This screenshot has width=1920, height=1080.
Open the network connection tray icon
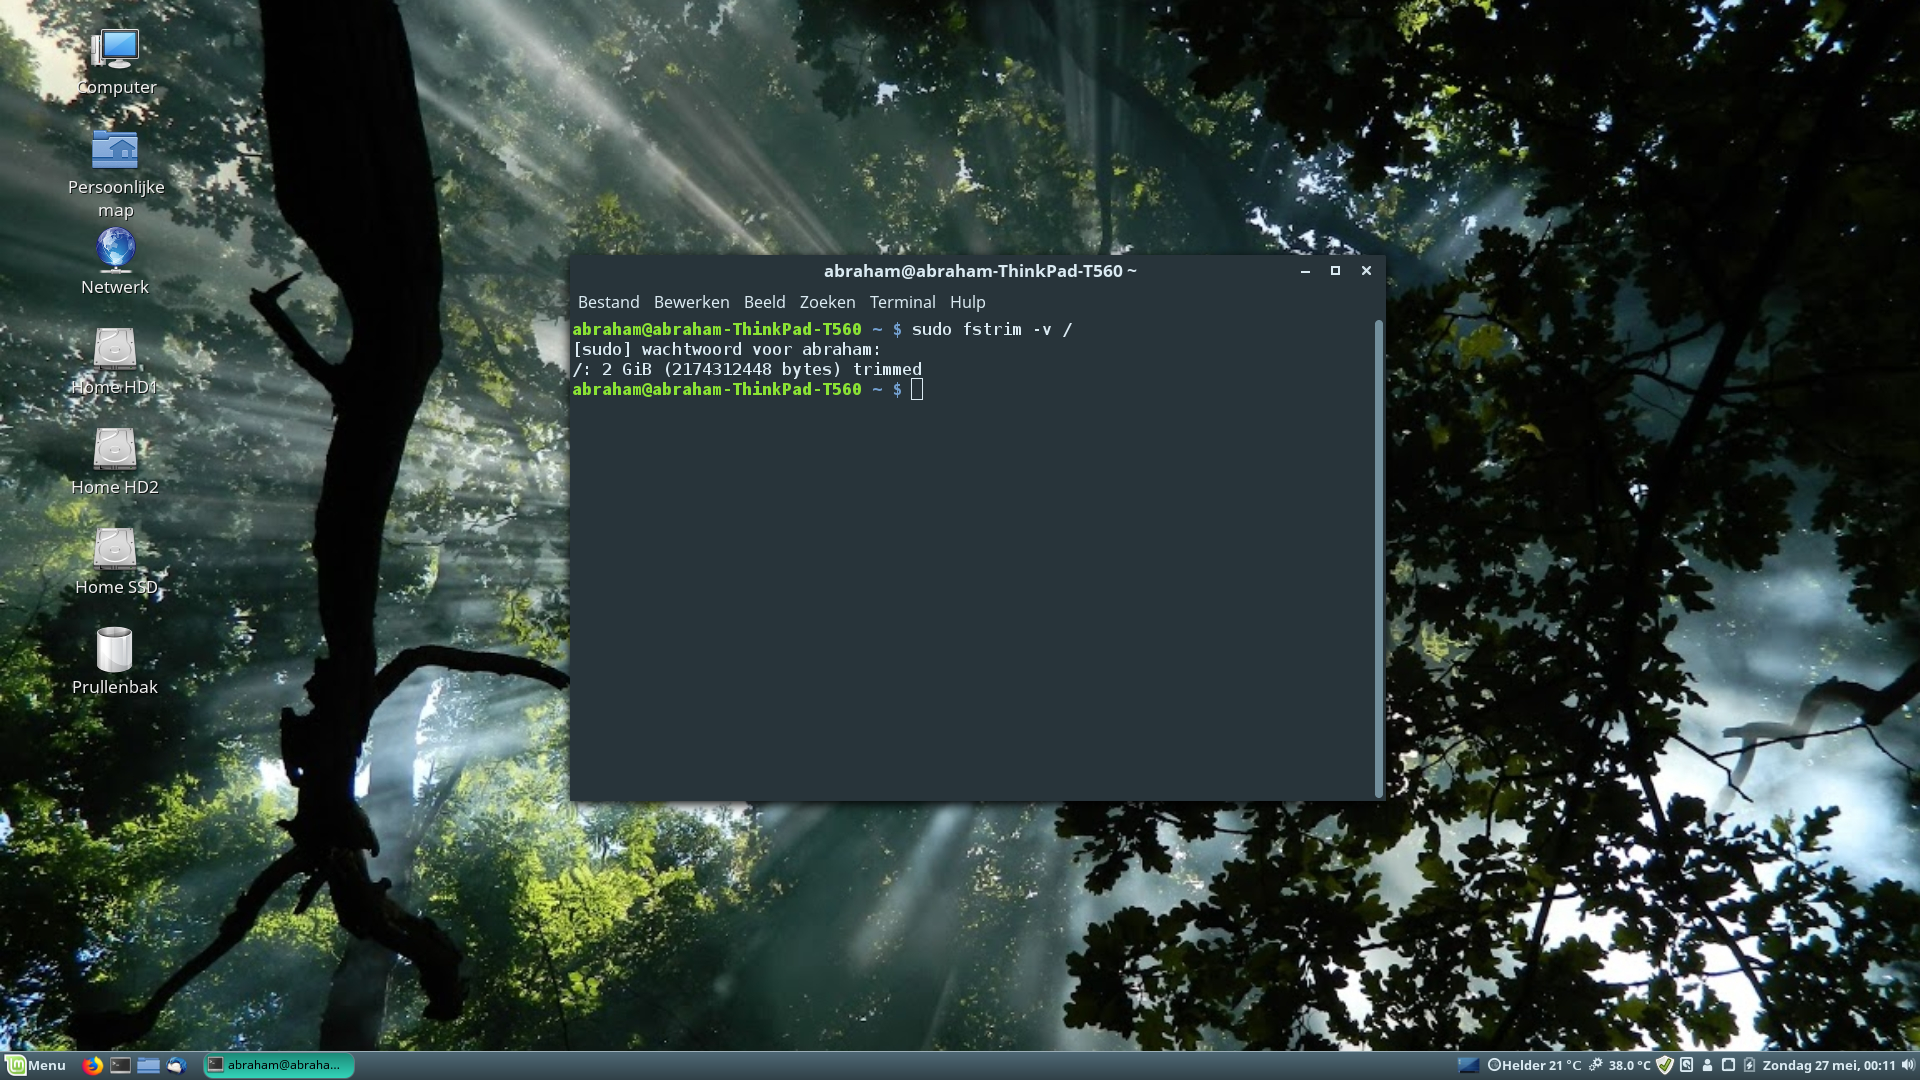click(x=1728, y=1065)
